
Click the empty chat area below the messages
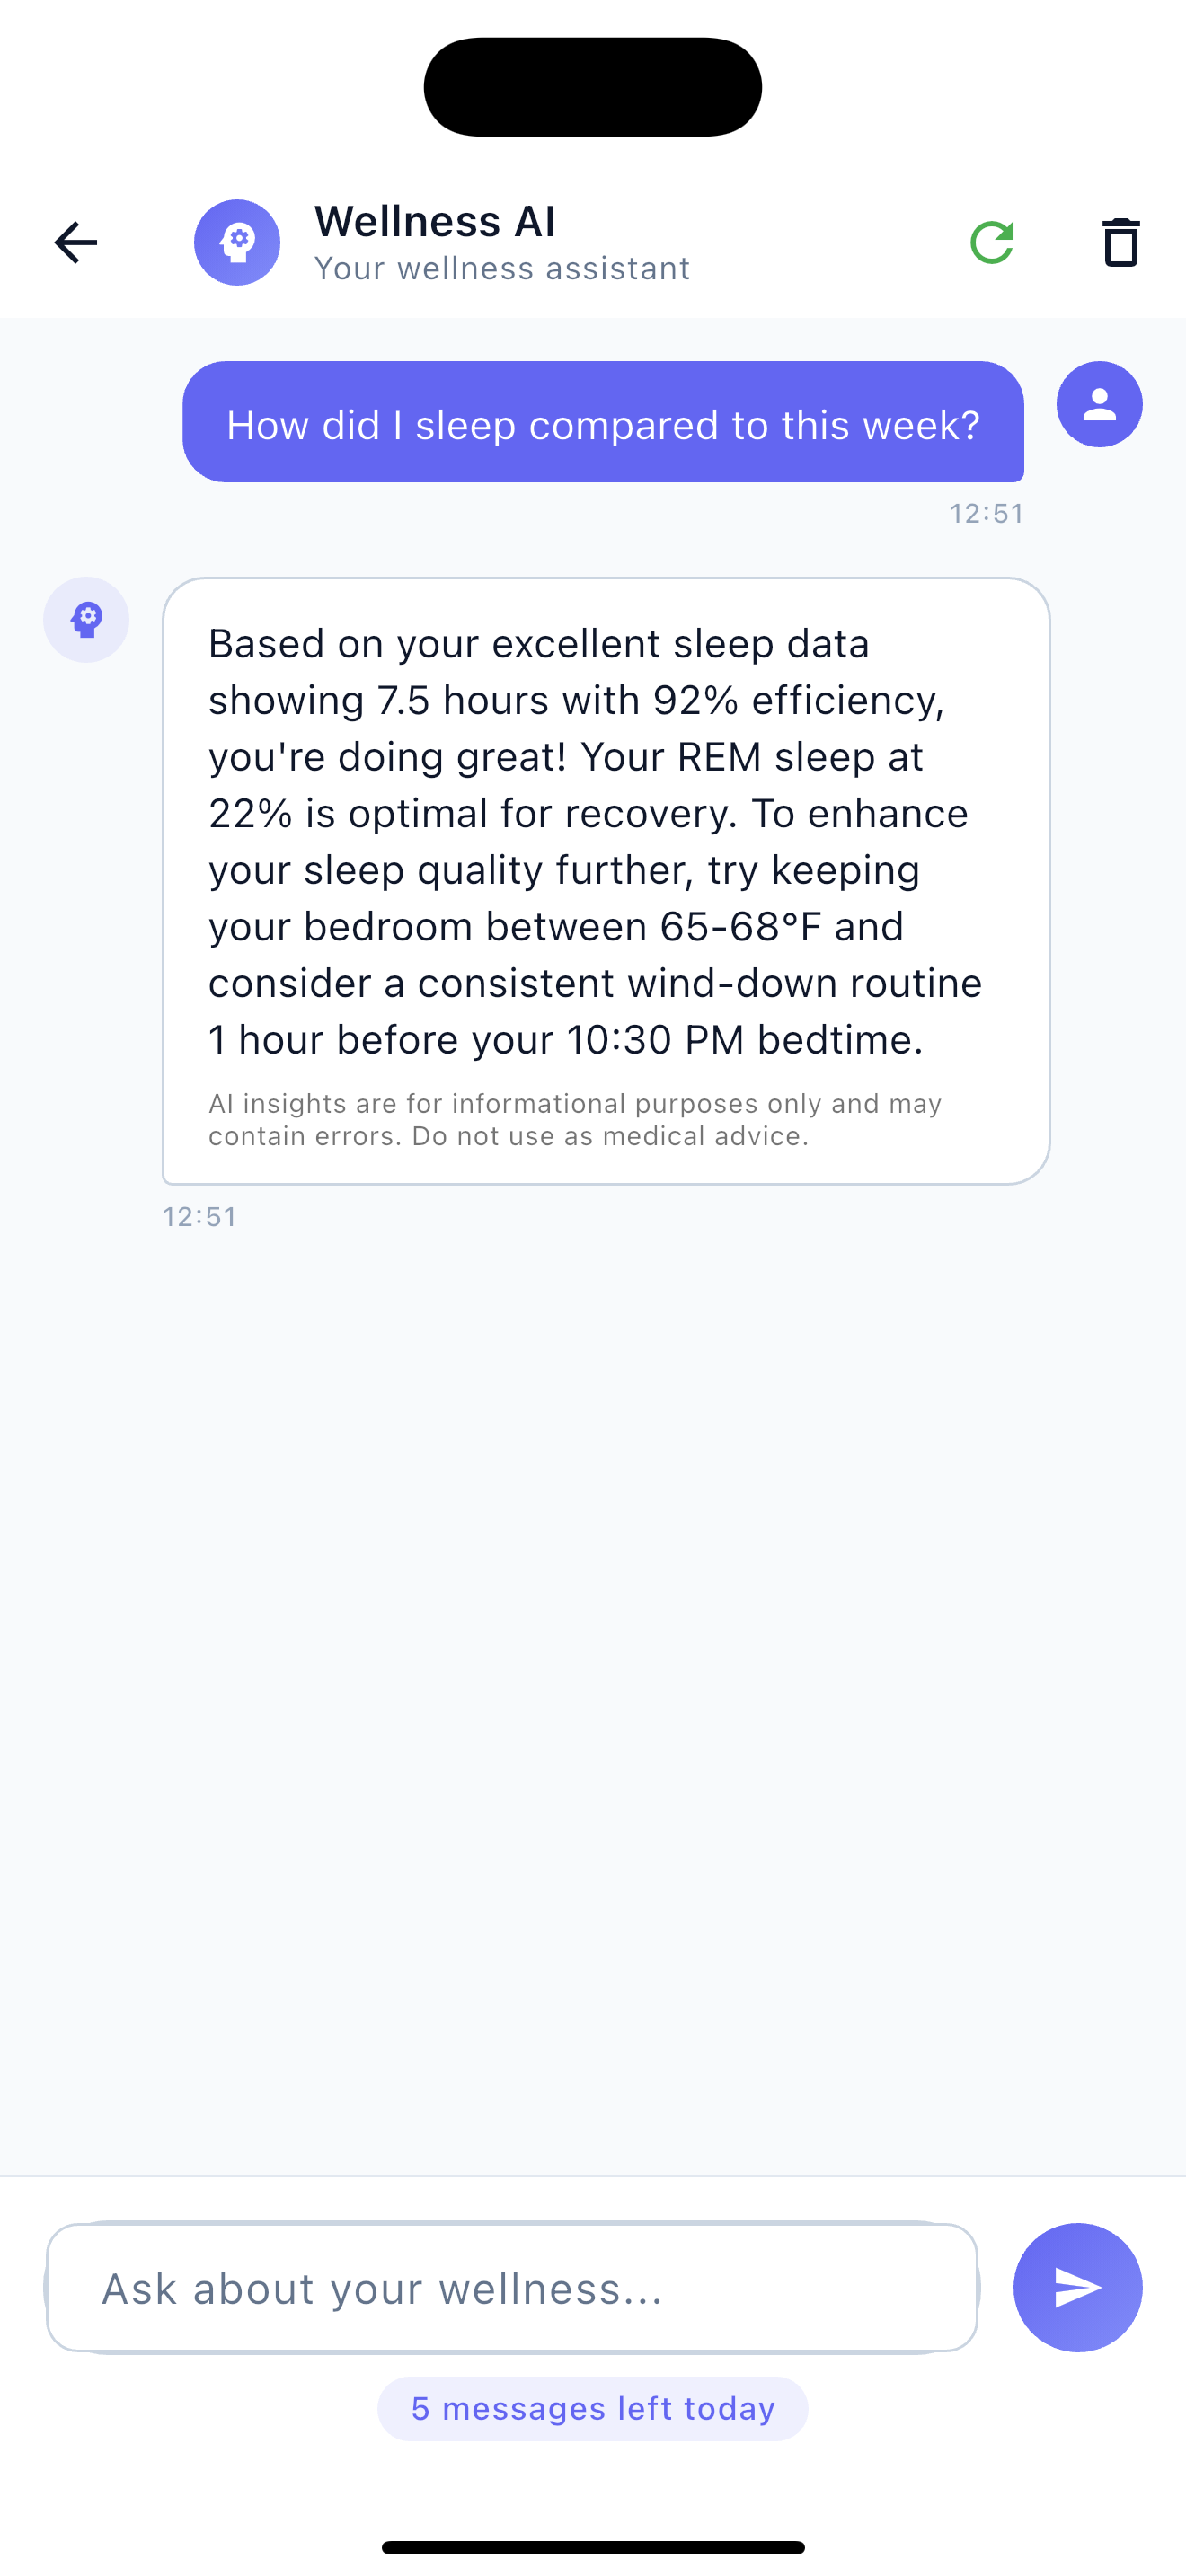pyautogui.click(x=593, y=1700)
